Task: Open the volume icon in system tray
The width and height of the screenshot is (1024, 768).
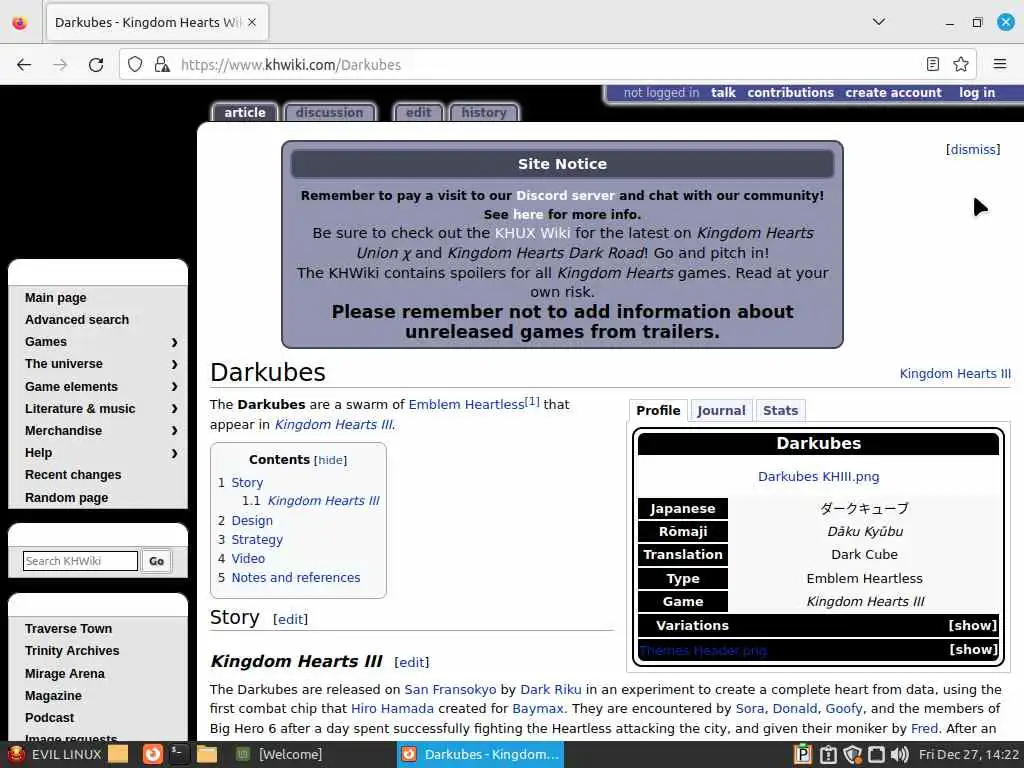Action: (x=899, y=754)
